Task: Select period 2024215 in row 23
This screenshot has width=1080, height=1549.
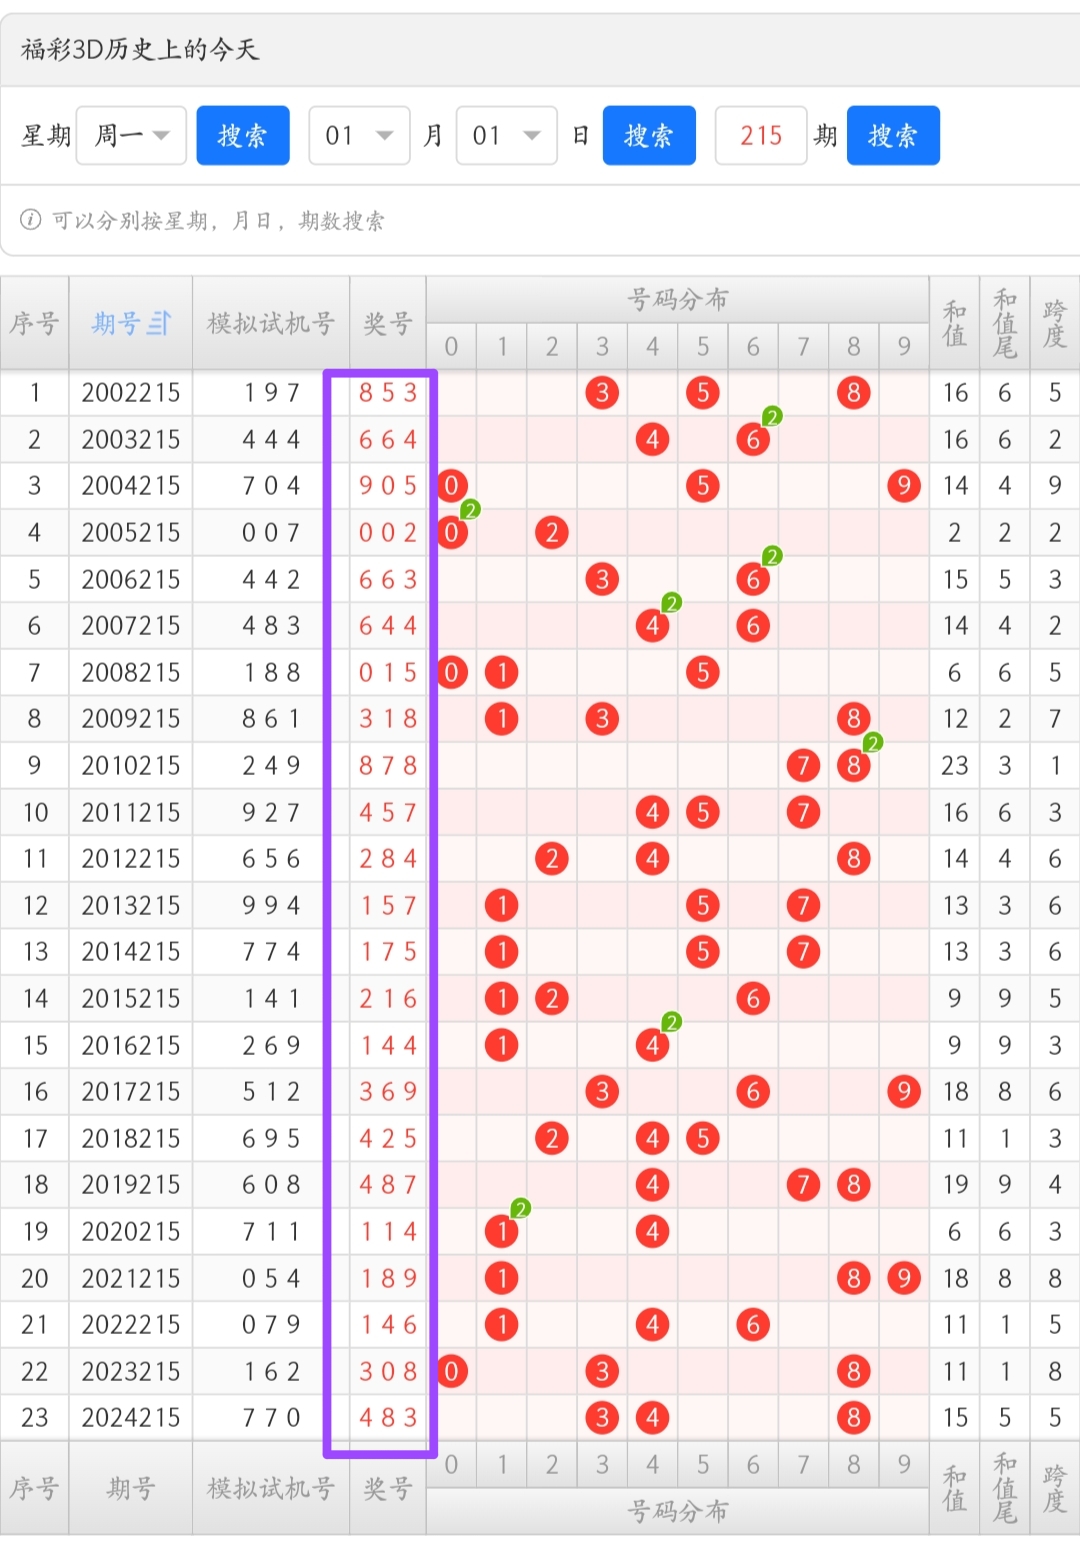Action: tap(131, 1417)
